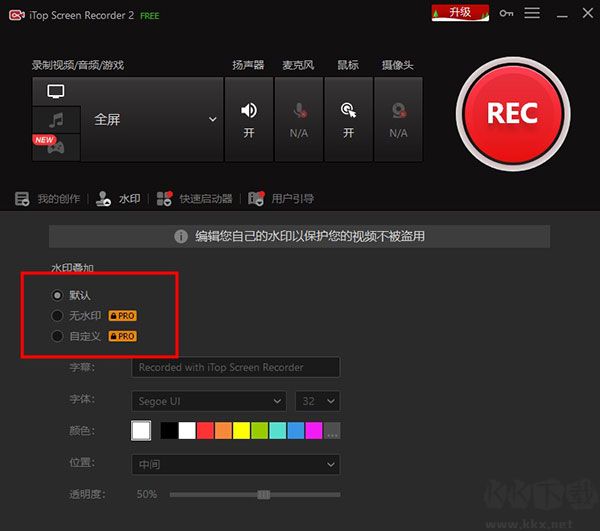The image size is (600, 531).
Task: Toggle the webcam 摄像头 N/A button
Action: point(398,119)
